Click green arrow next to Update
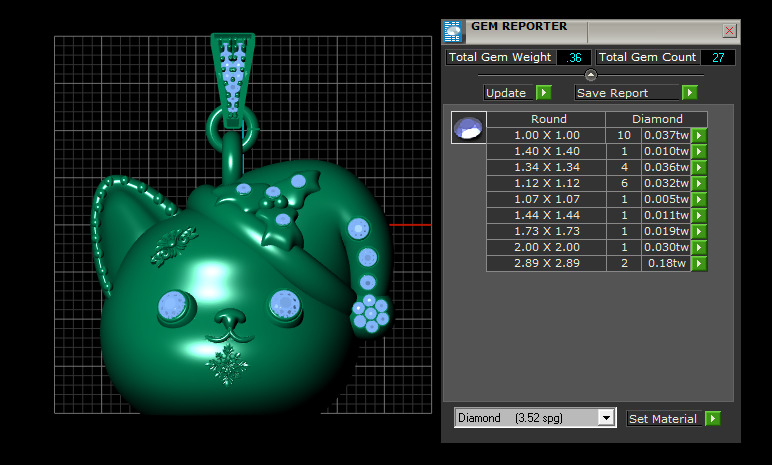 point(544,93)
